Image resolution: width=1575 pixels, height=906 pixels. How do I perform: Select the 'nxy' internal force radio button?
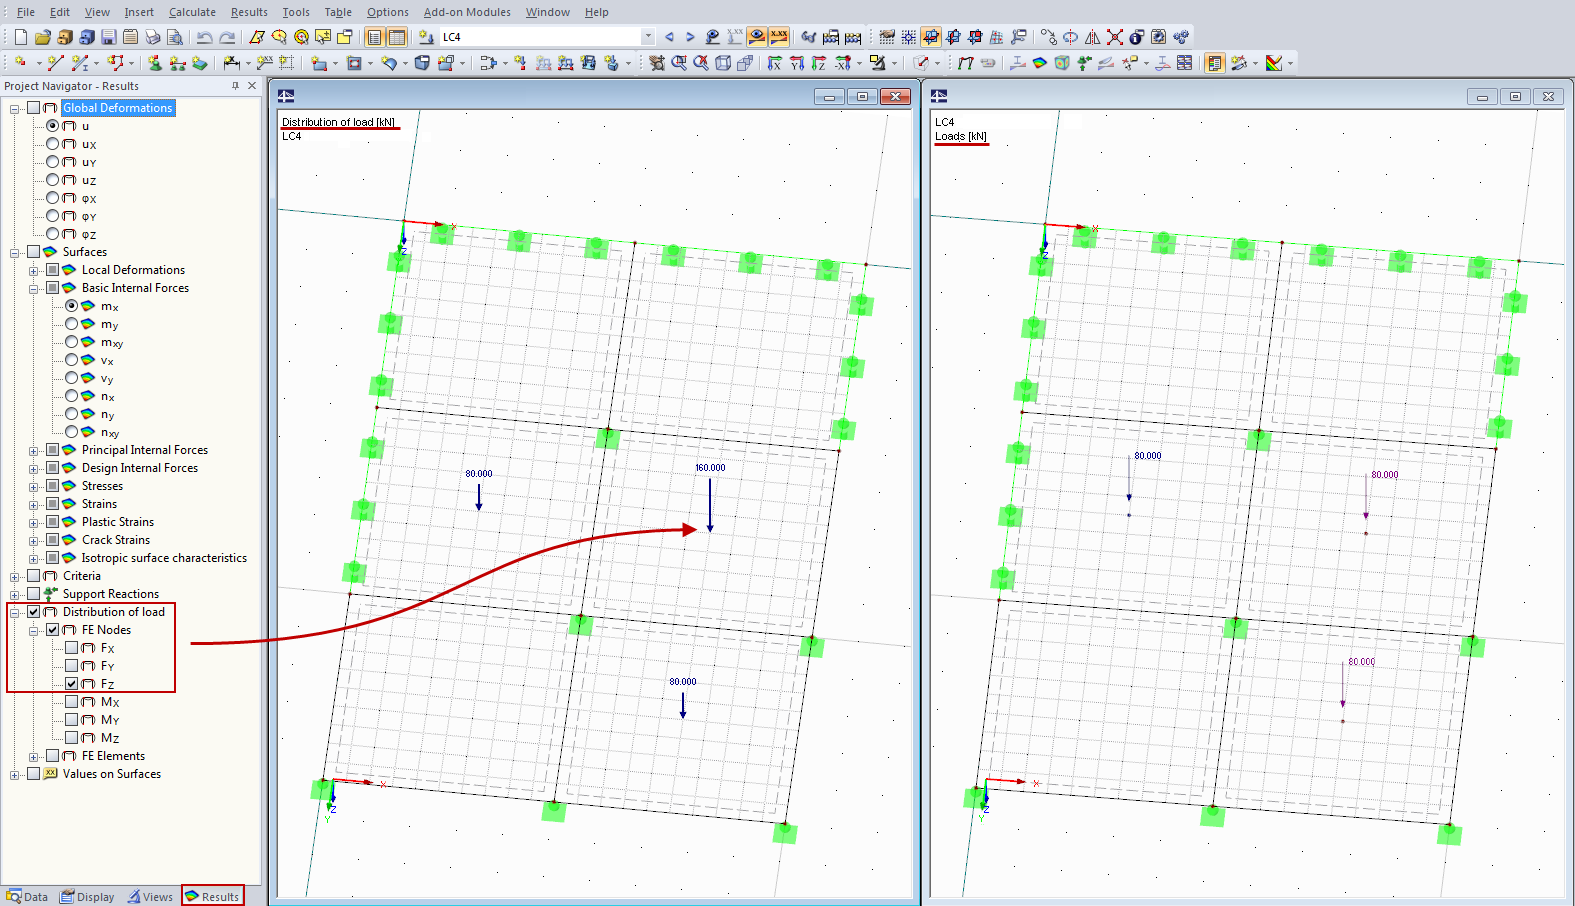71,432
